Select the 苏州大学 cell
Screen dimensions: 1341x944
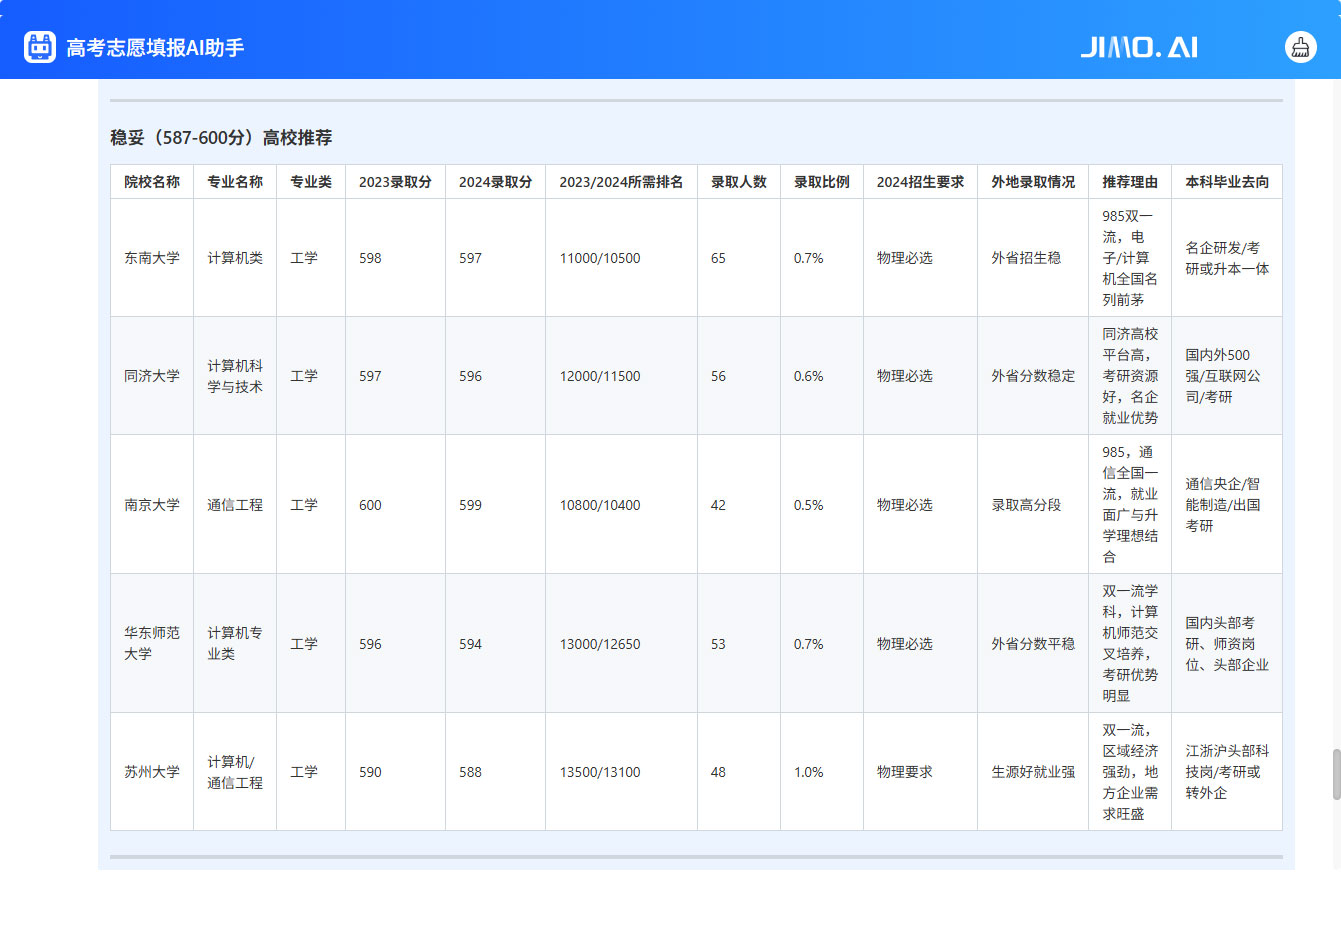(x=152, y=772)
